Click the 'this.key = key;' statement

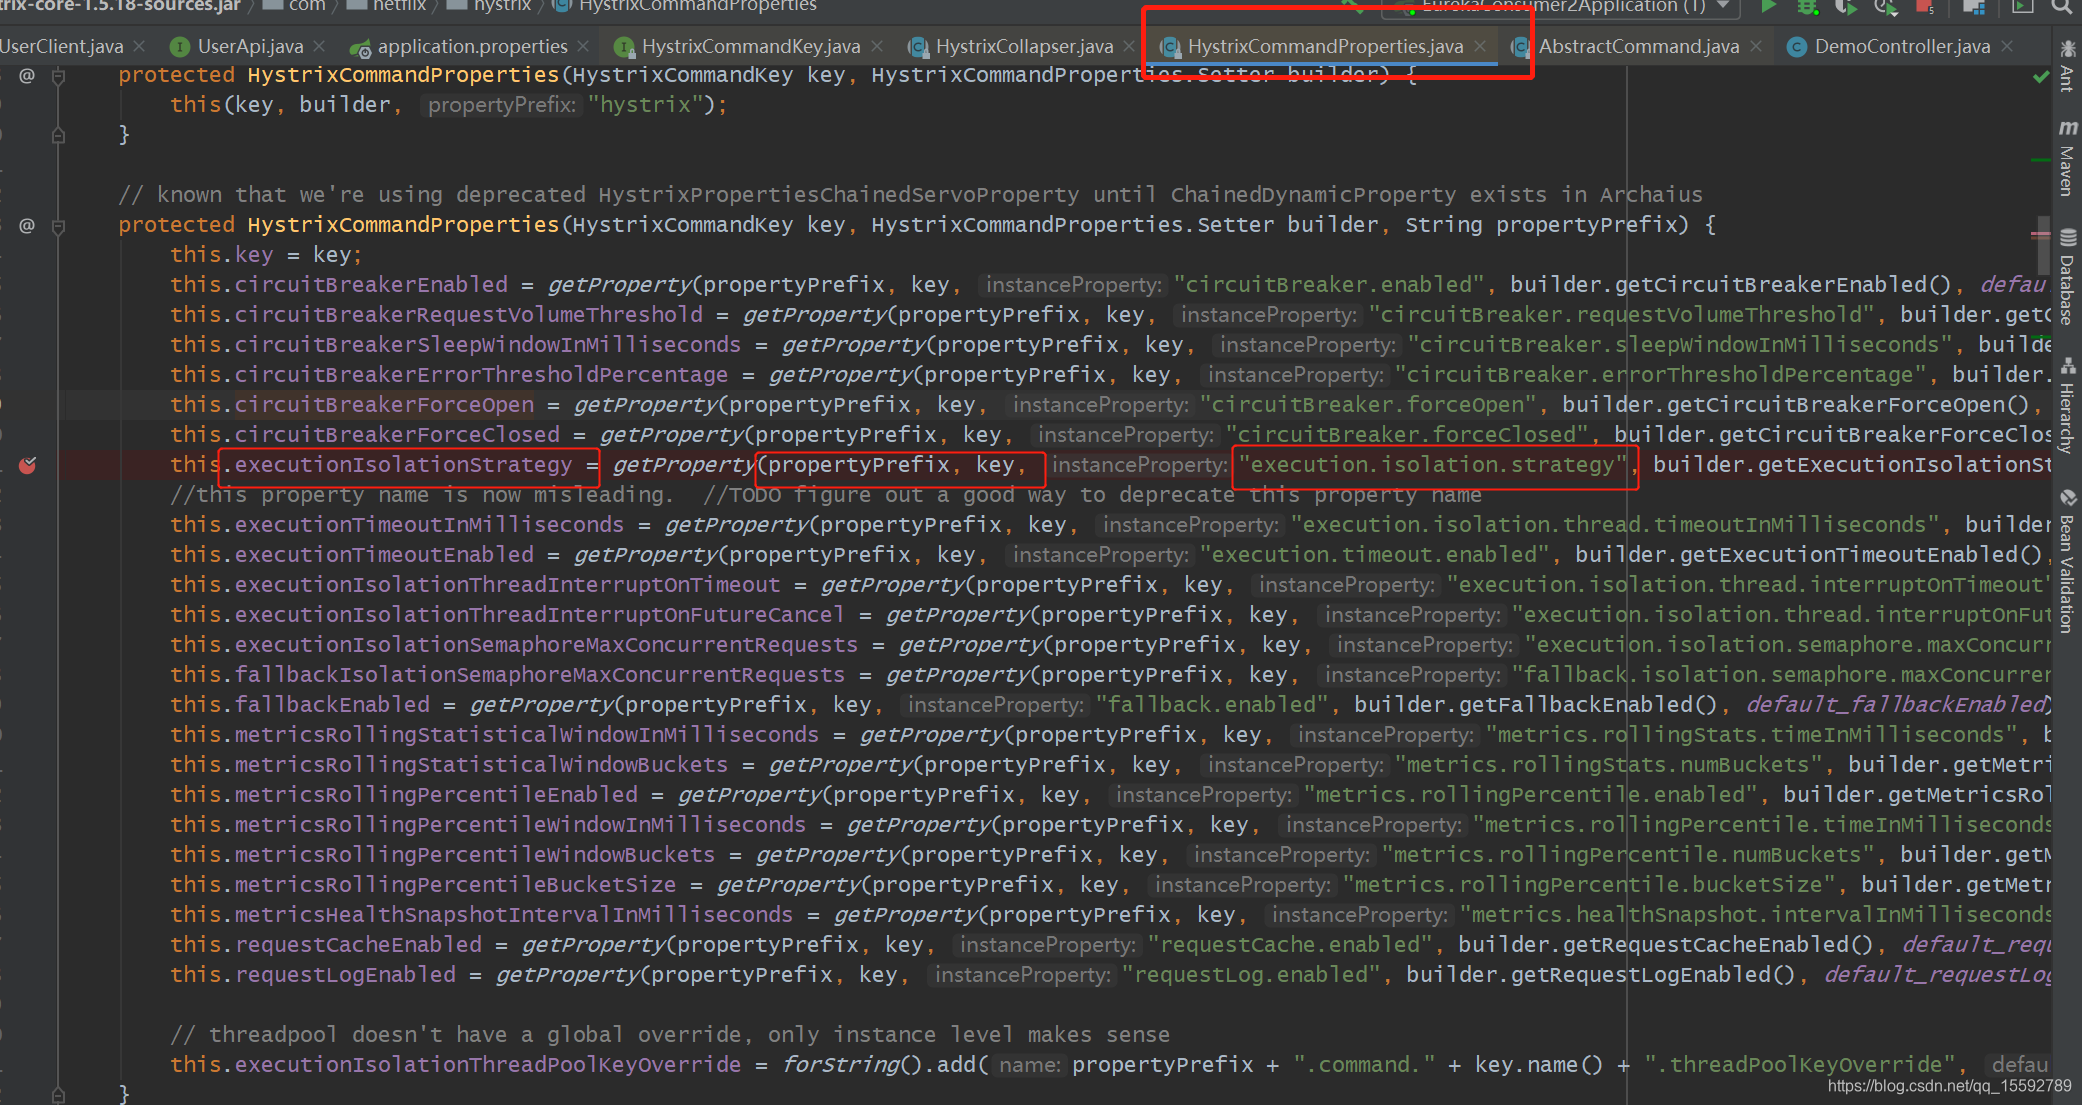[x=266, y=255]
